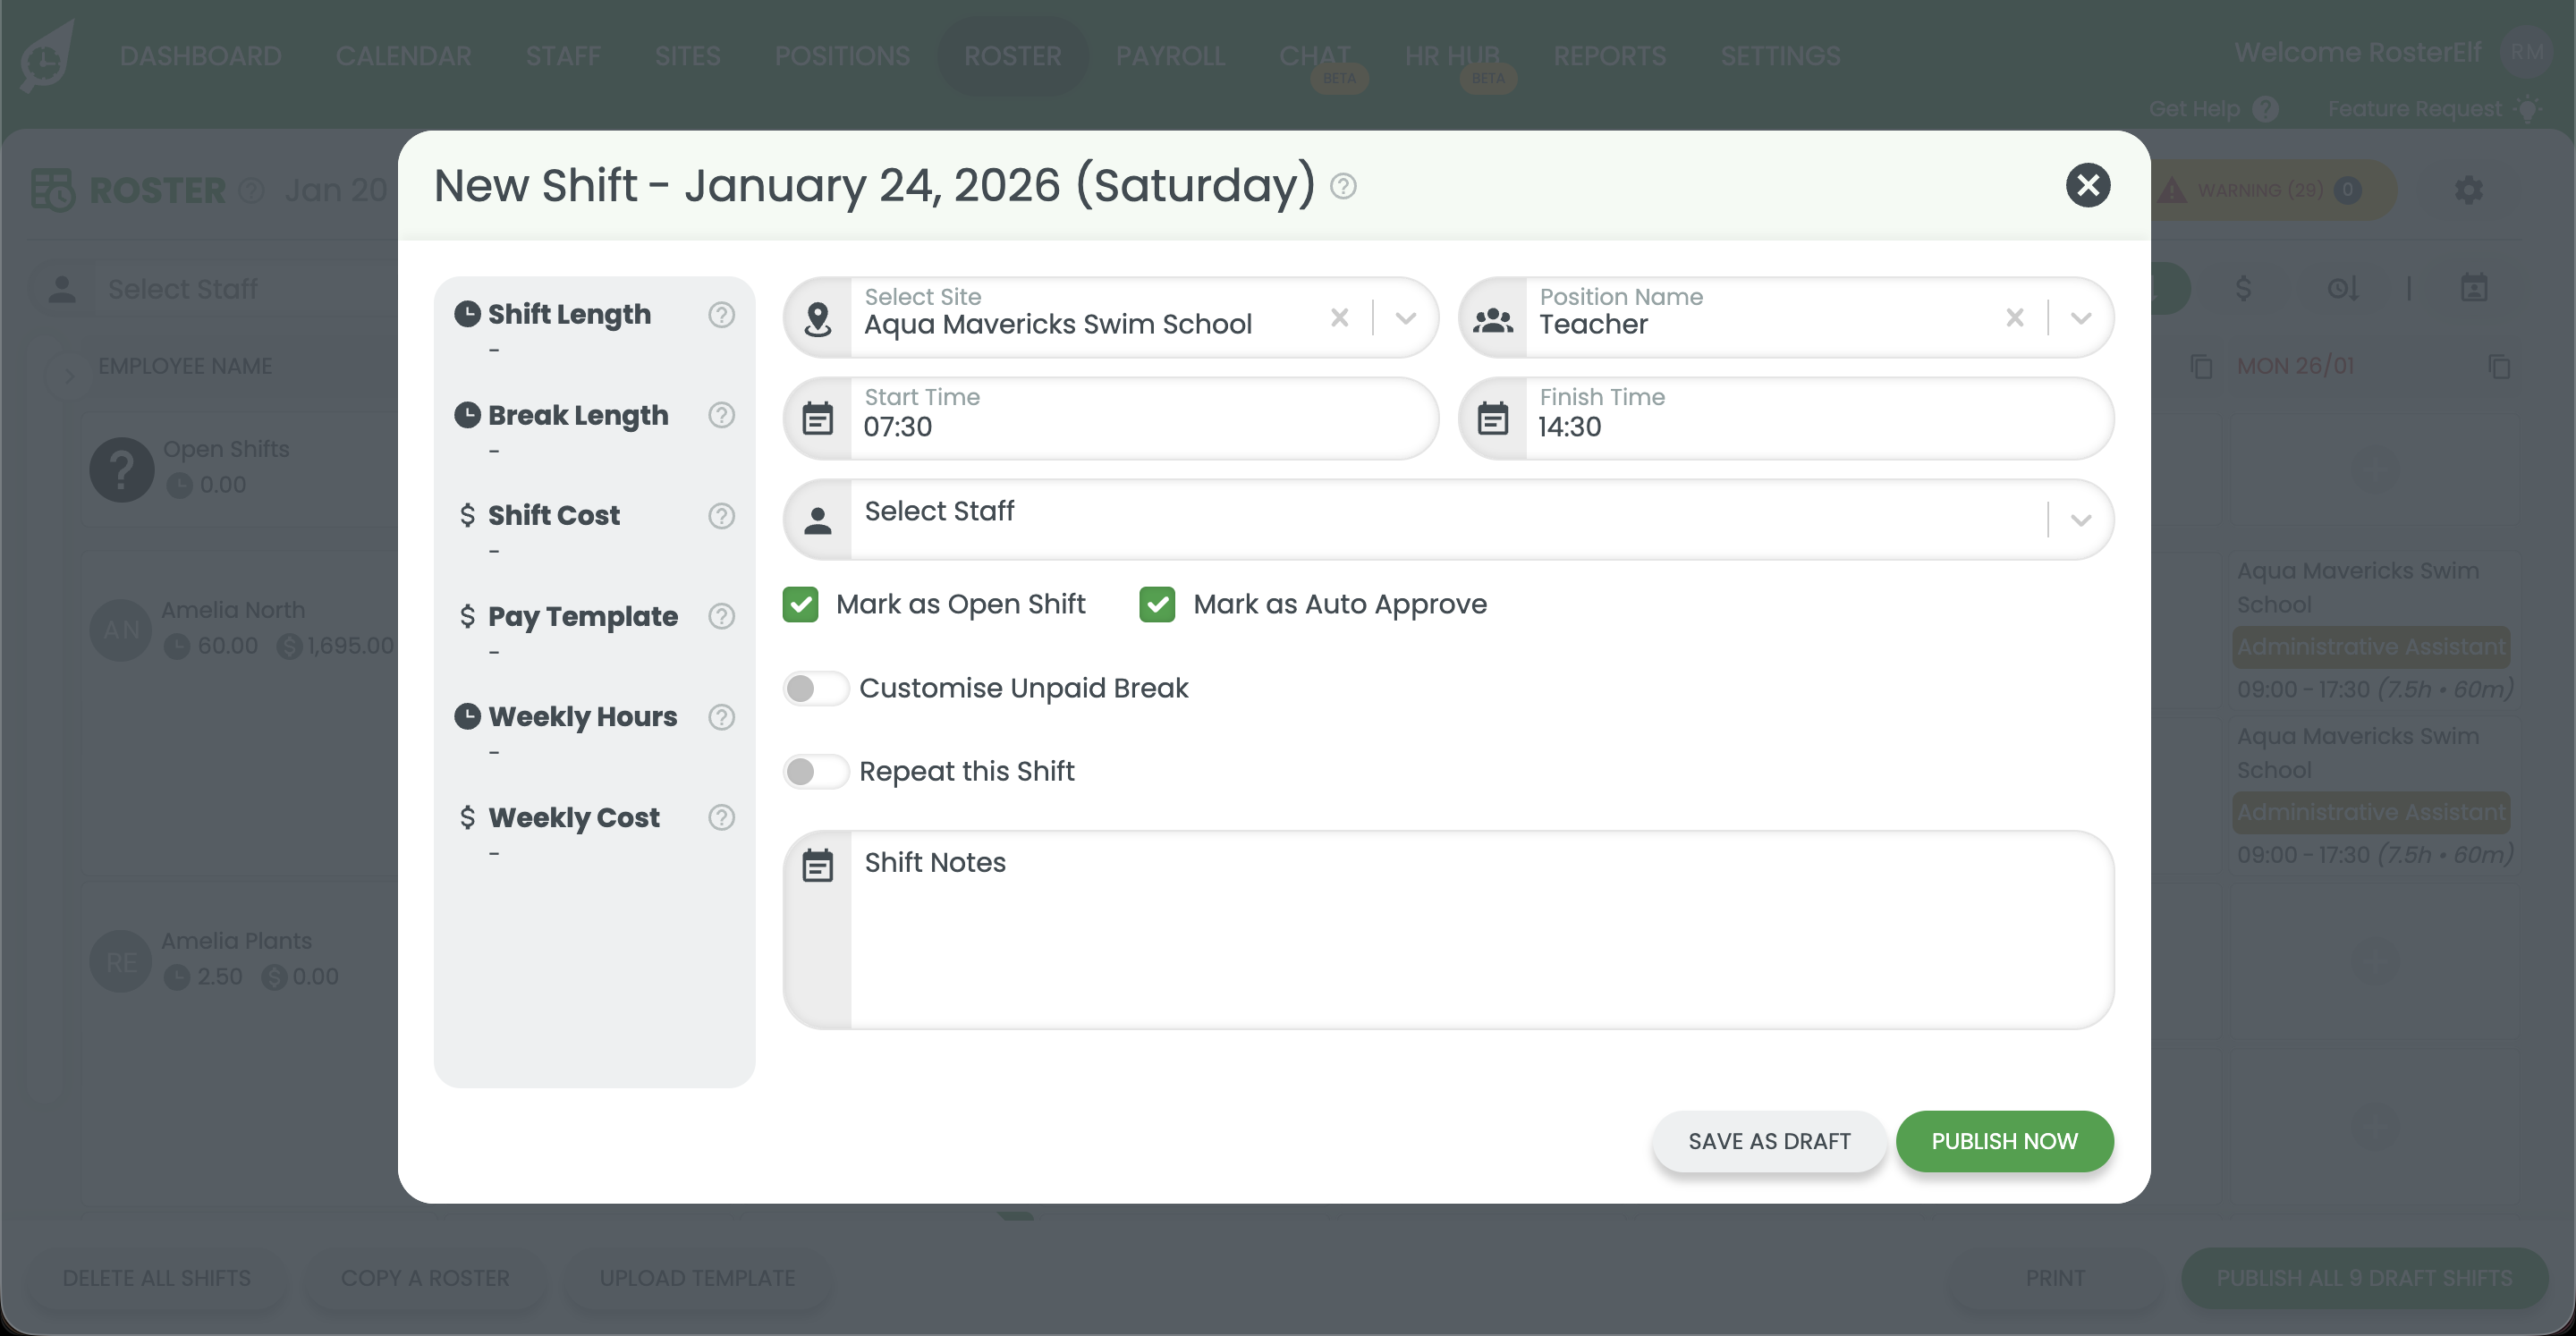2576x1336 pixels.
Task: Click the location pin icon beside Select Site
Action: [x=819, y=318]
